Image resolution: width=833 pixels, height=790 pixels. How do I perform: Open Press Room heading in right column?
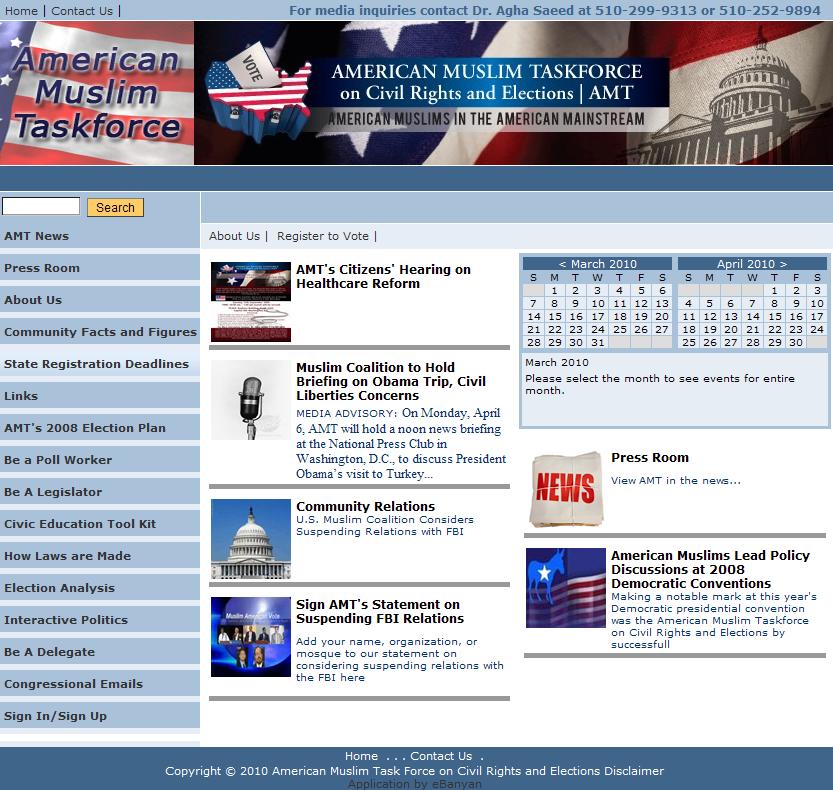coord(650,457)
